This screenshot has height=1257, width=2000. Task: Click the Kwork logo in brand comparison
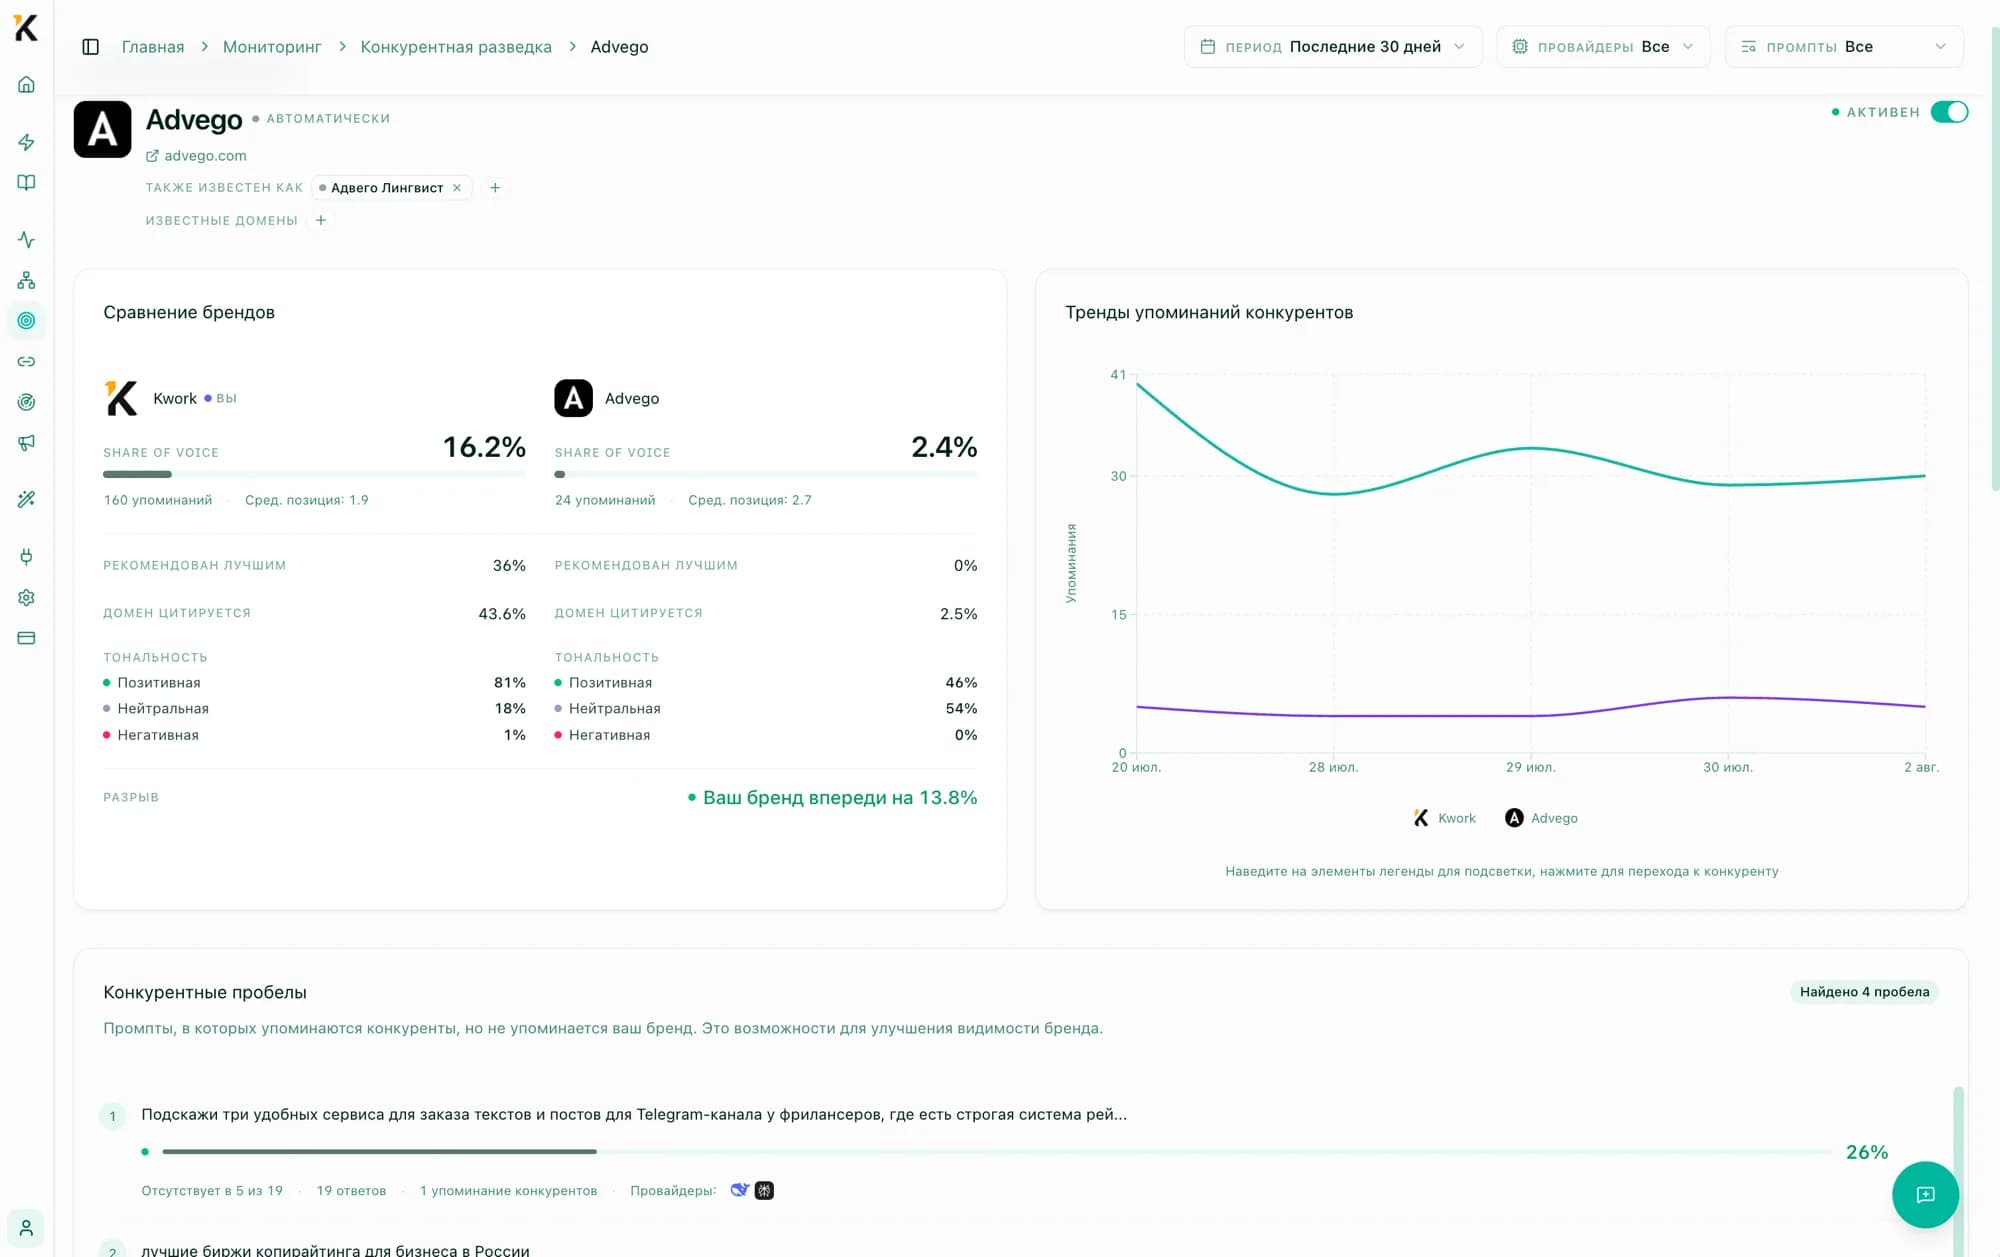pyautogui.click(x=122, y=398)
